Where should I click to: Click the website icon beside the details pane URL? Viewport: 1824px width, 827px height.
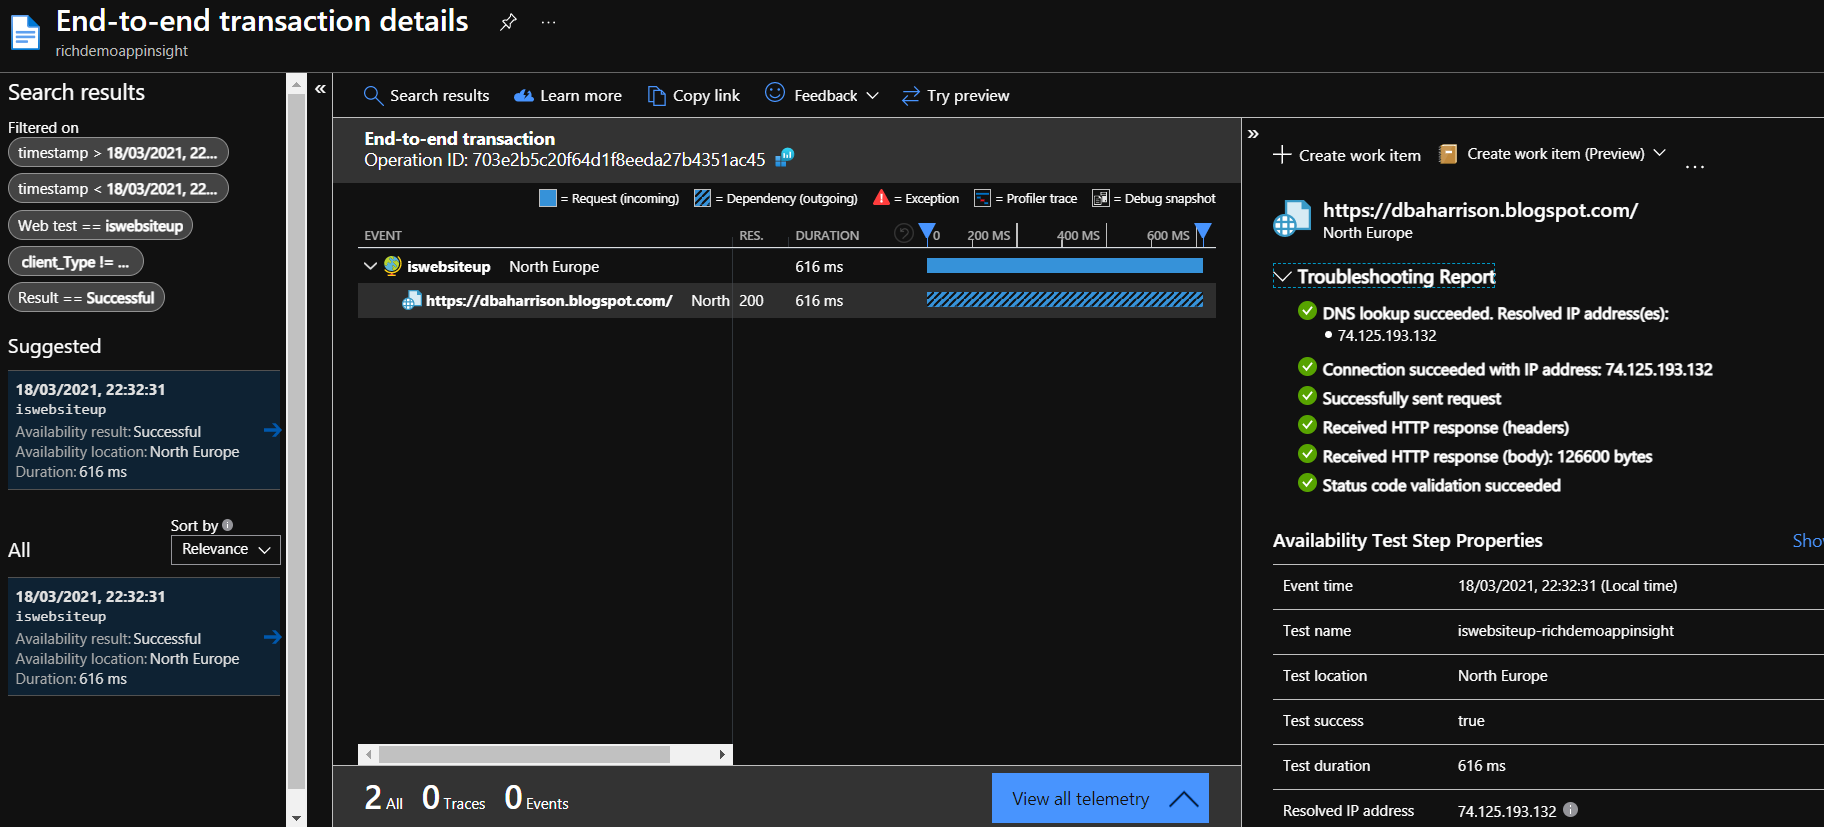pyautogui.click(x=1291, y=219)
